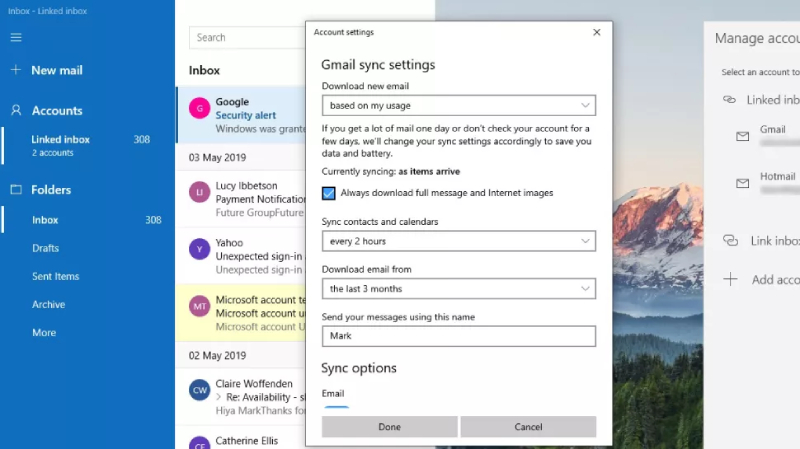Screen dimensions: 800x449
Task: Click the Linked inbox entry in Manage accounts
Action: click(x=761, y=99)
